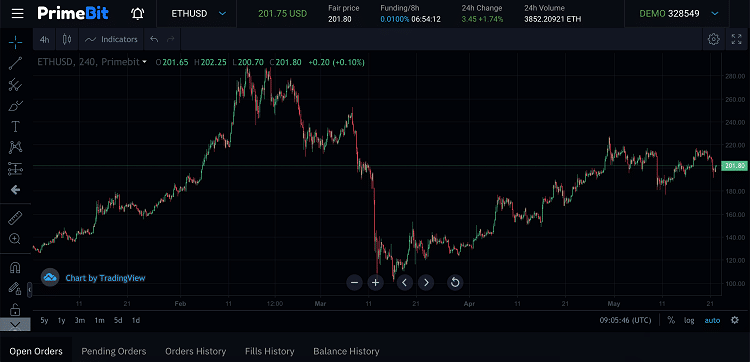Switch to Orders History tab
750x362 pixels.
(196, 351)
